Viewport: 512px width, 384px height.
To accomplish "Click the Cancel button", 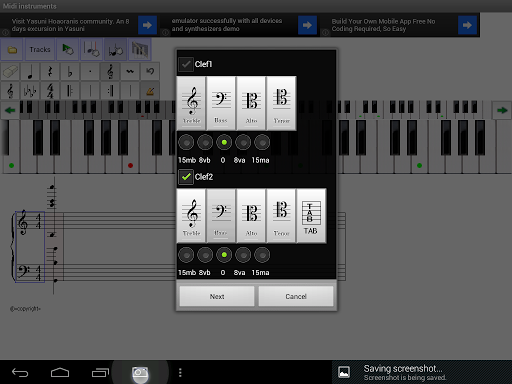I will [x=296, y=296].
